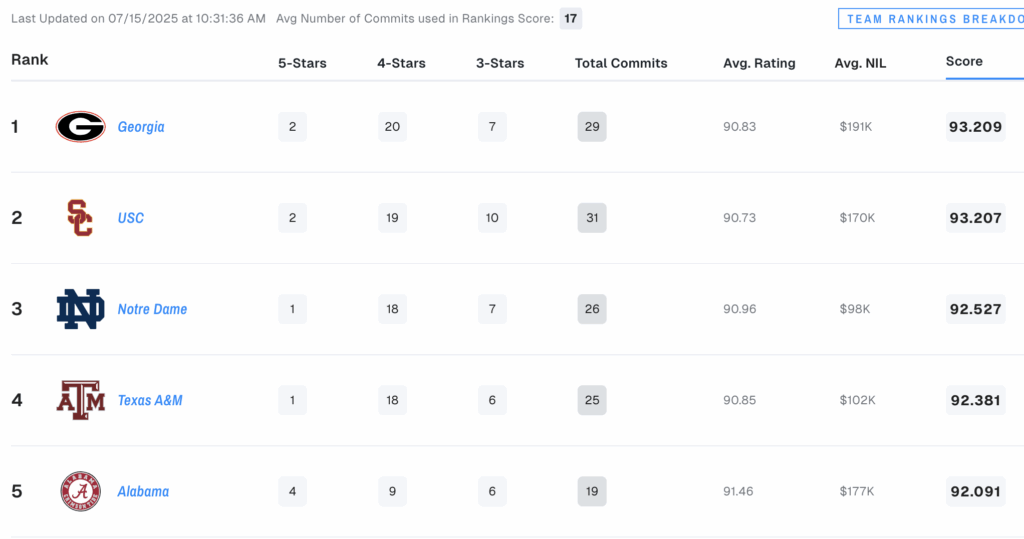Click the USC Trojans logo
This screenshot has width=1024, height=539.
(80, 218)
